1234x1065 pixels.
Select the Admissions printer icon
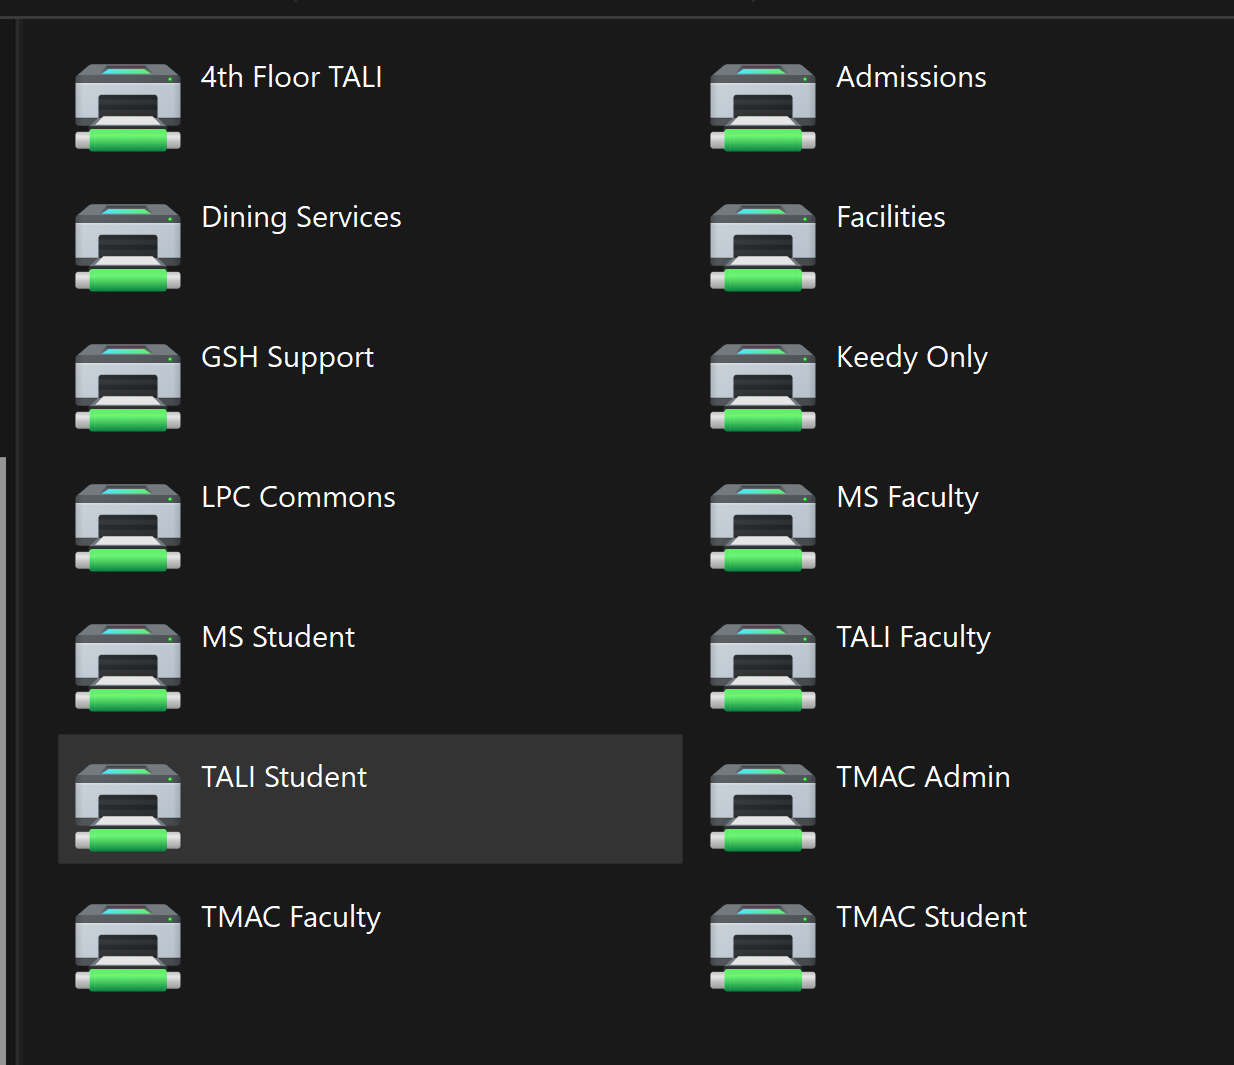pyautogui.click(x=763, y=107)
